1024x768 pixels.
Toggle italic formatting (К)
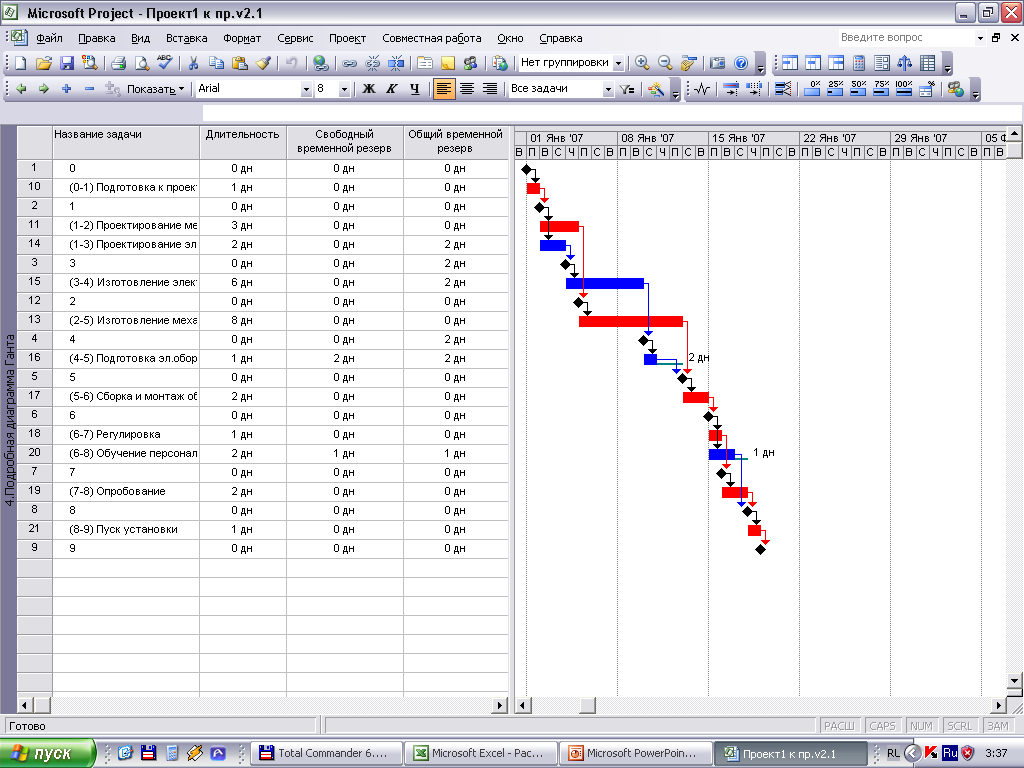click(x=392, y=89)
